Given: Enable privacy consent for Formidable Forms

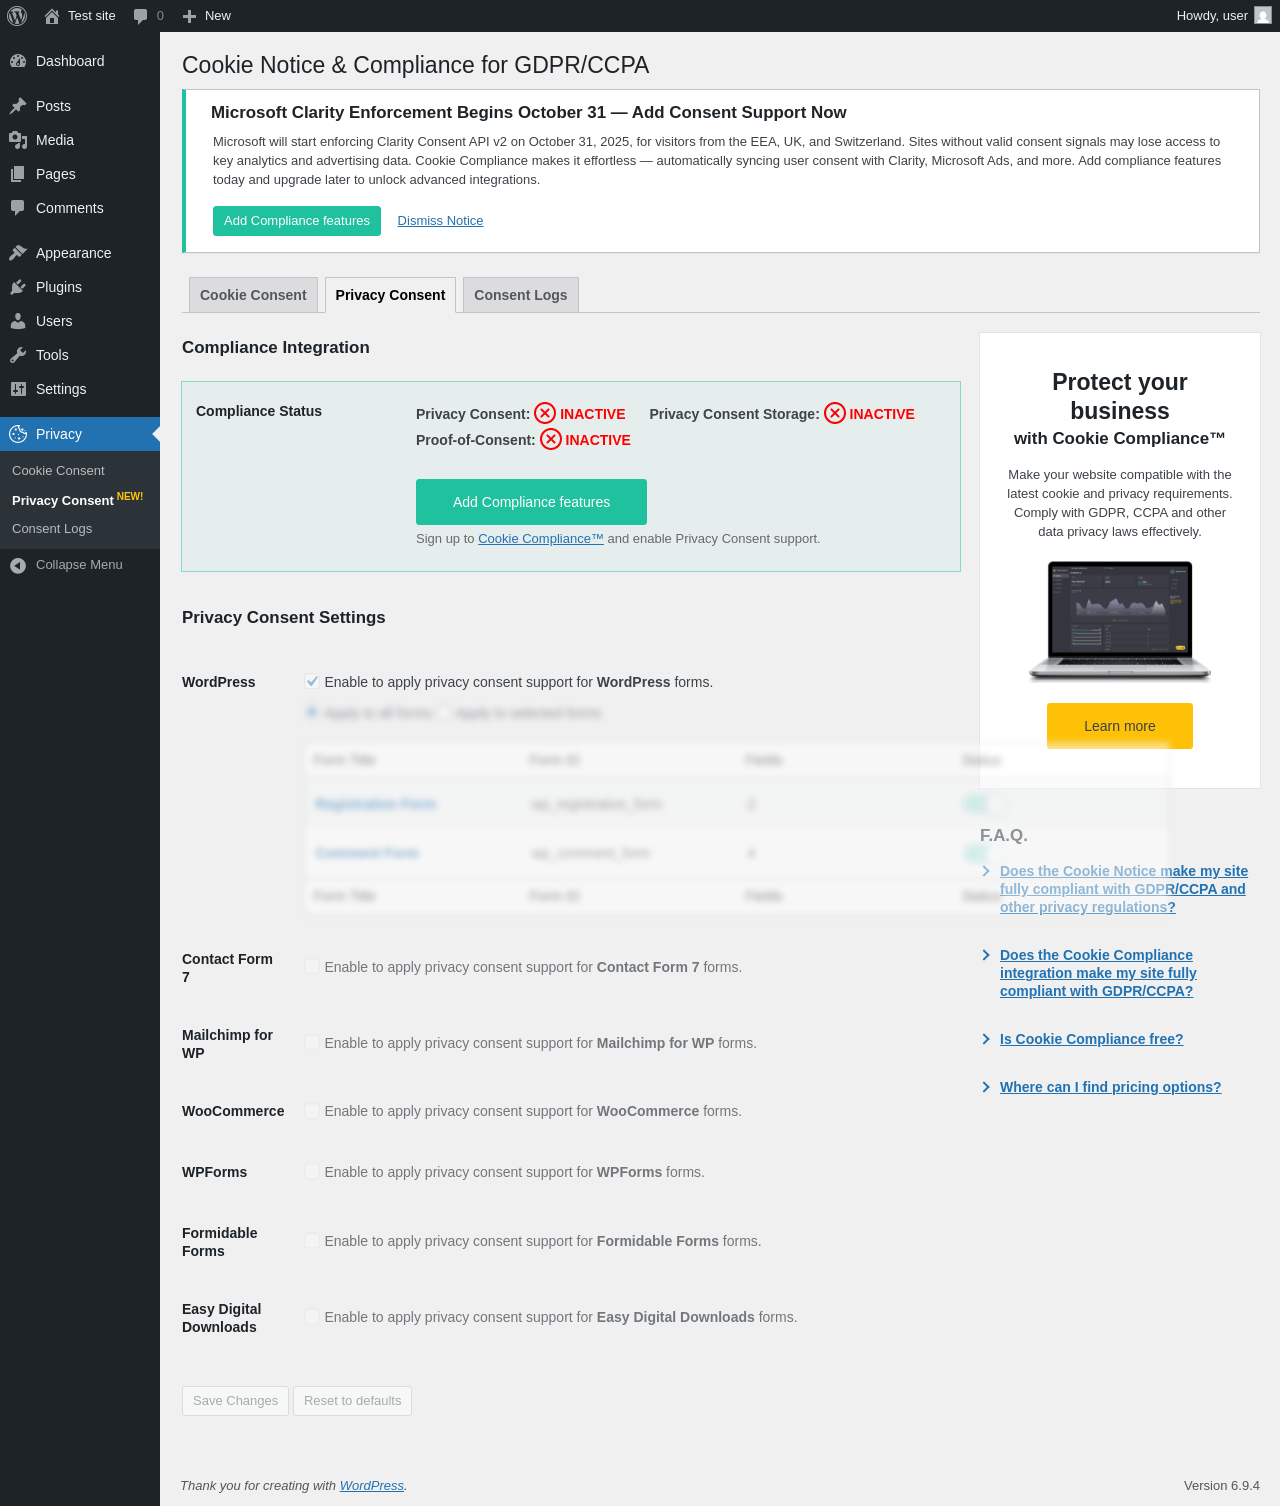Looking at the screenshot, I should 312,1241.
